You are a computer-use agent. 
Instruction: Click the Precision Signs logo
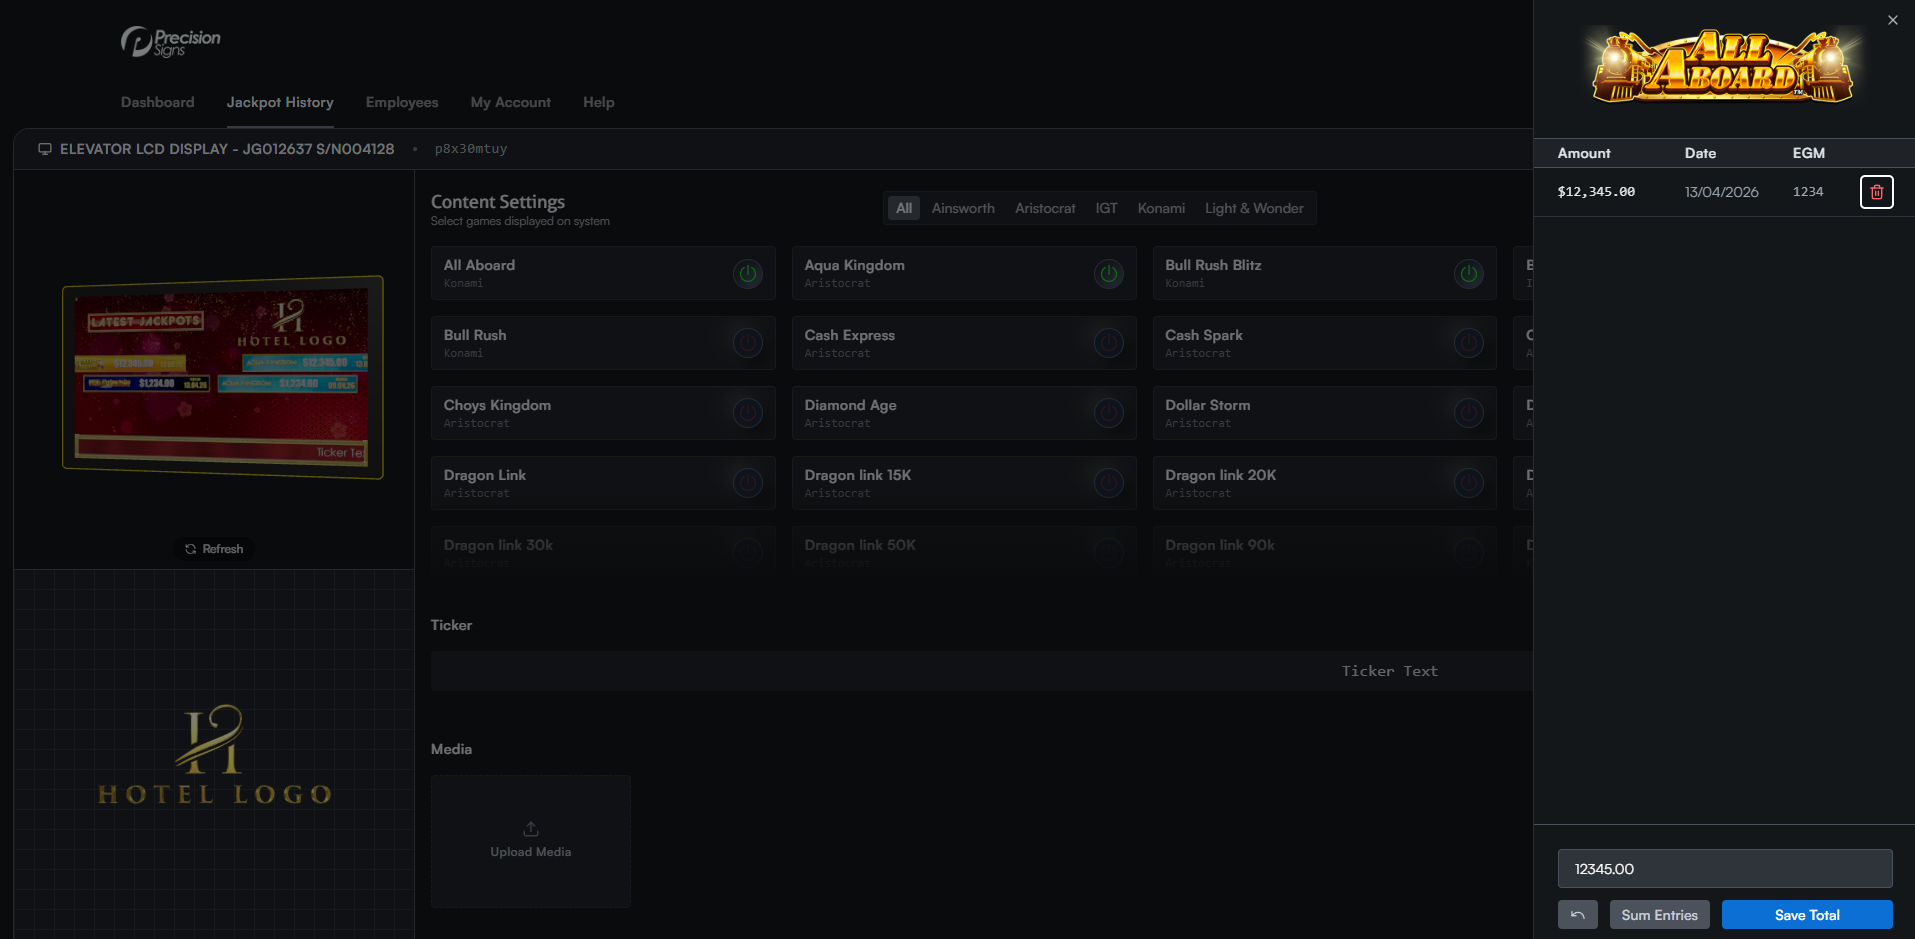coord(171,42)
